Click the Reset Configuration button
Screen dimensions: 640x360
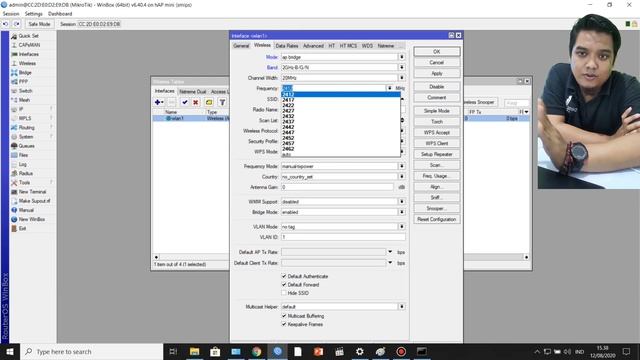pyautogui.click(x=436, y=219)
